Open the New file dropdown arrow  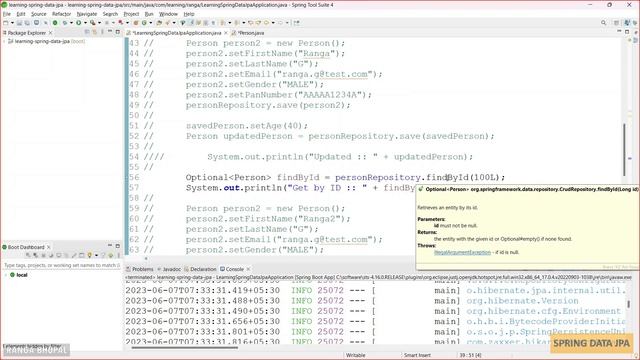click(12, 23)
